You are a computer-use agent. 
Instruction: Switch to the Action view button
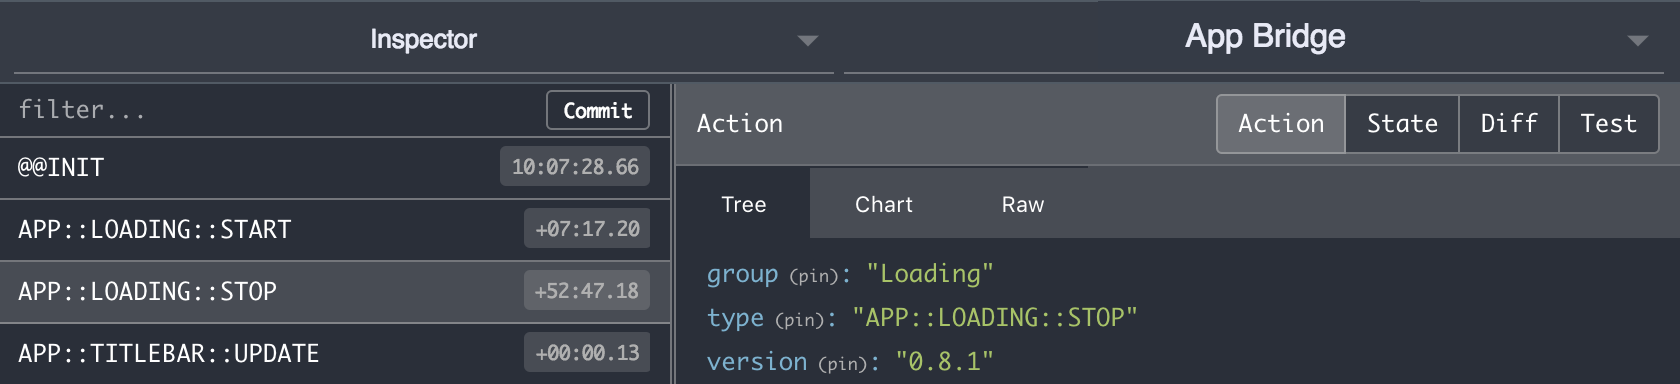coord(1281,124)
